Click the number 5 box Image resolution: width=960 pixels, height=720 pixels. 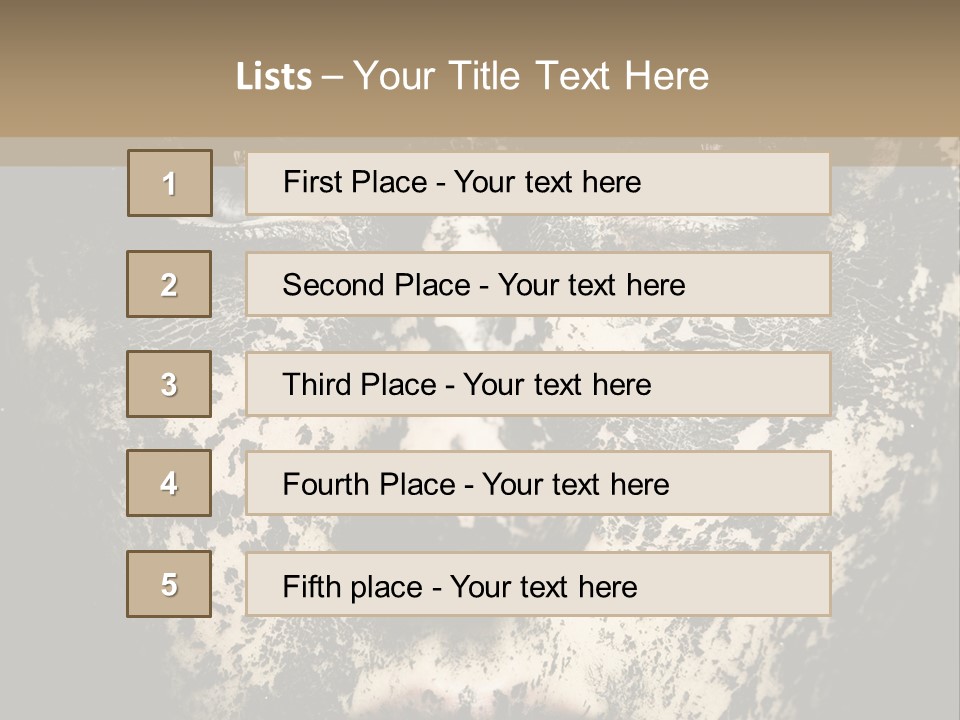(x=169, y=584)
